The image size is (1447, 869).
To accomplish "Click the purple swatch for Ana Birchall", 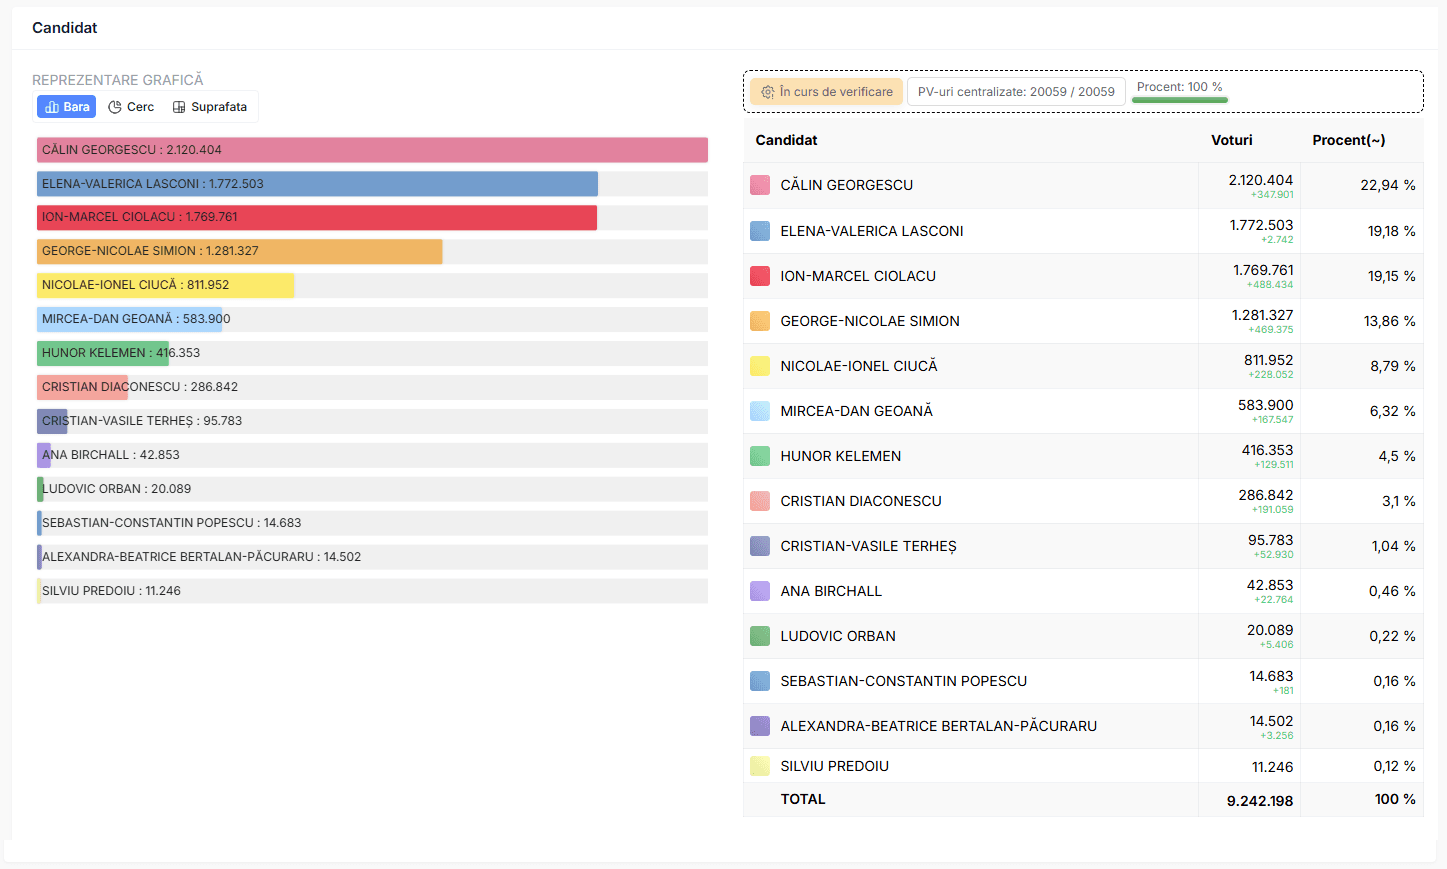I will click(760, 591).
